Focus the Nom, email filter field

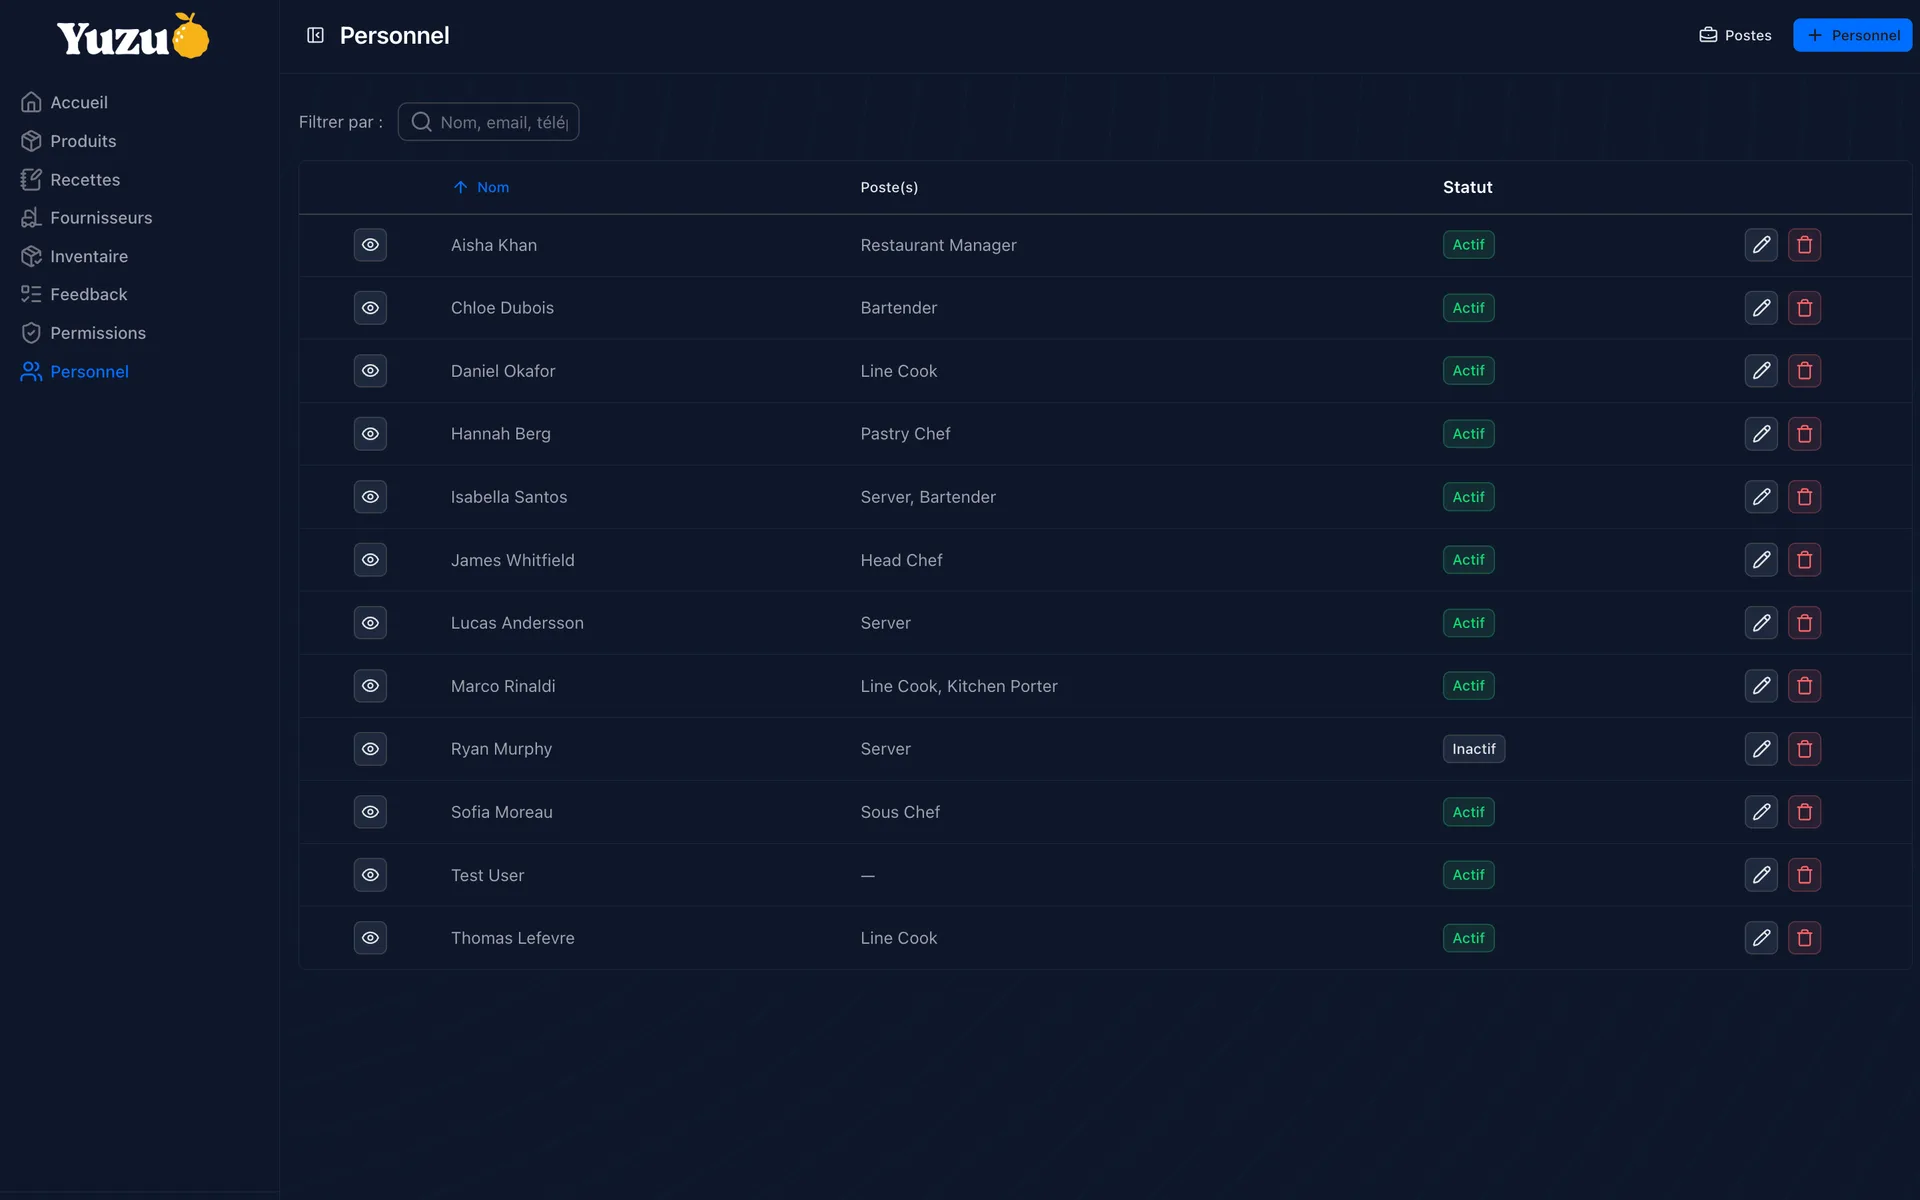[488, 122]
